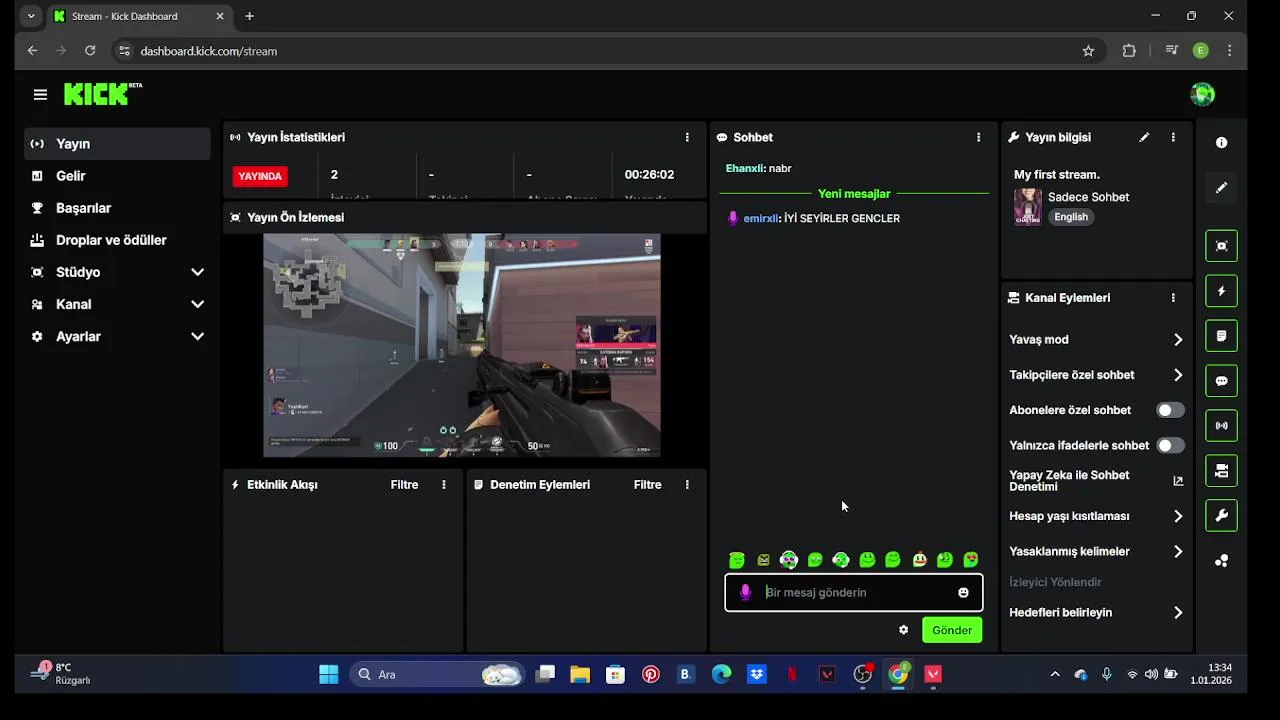Open Kanal Eylemleri three-dot menu

click(x=1173, y=298)
